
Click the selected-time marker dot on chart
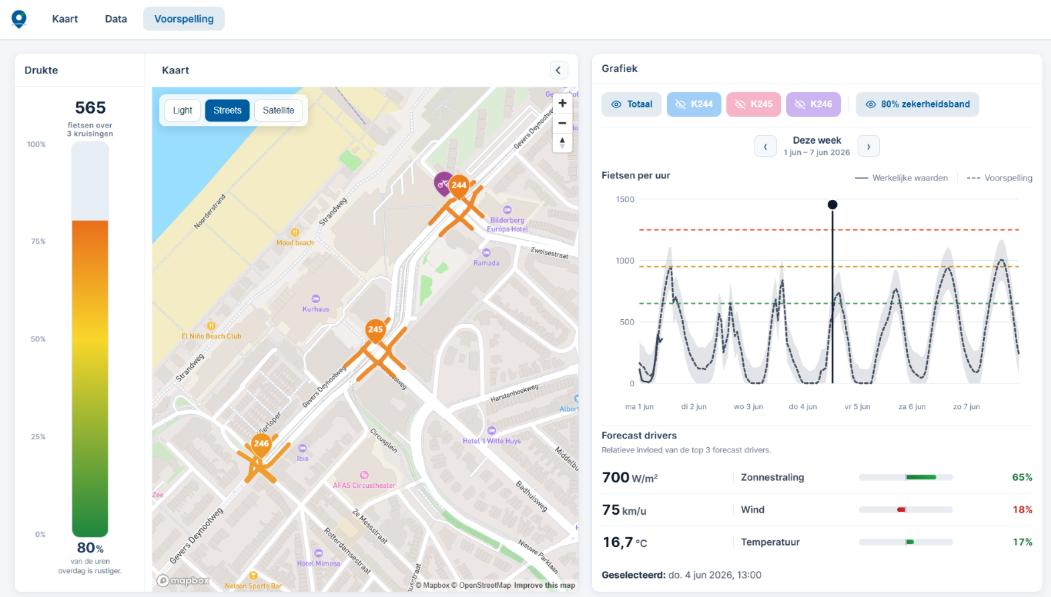coord(832,204)
